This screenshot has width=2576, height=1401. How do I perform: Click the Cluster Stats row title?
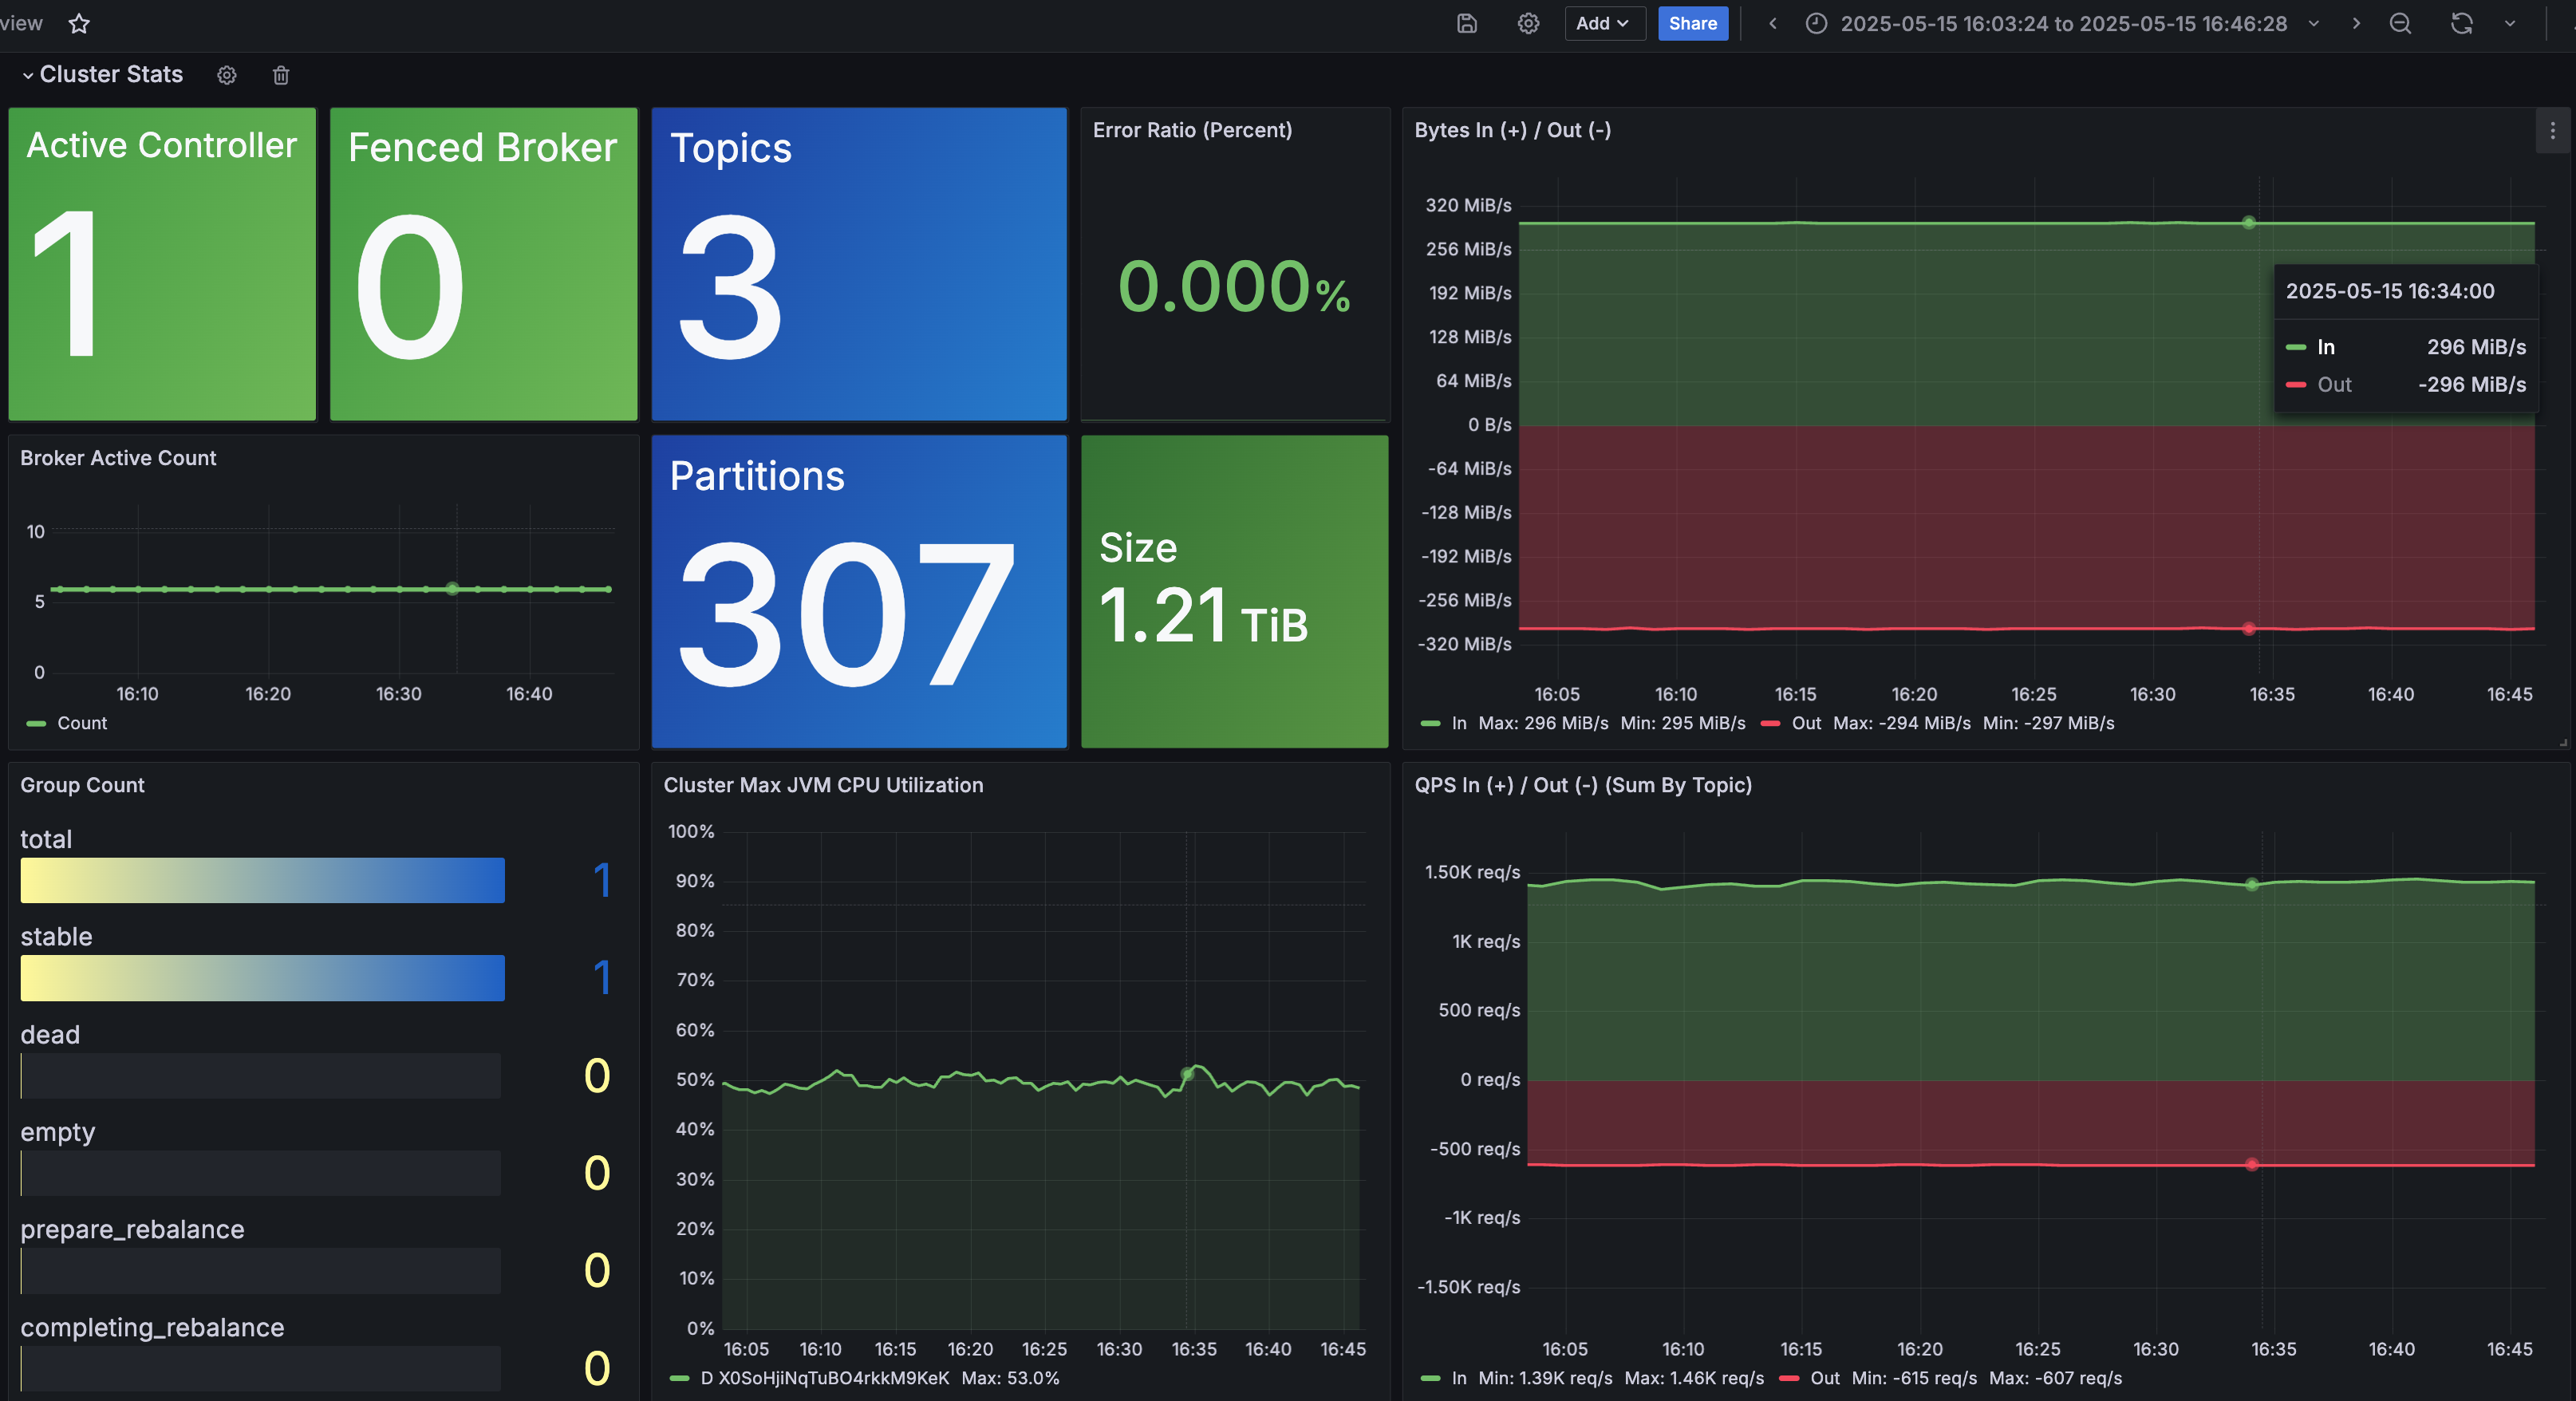pos(111,75)
